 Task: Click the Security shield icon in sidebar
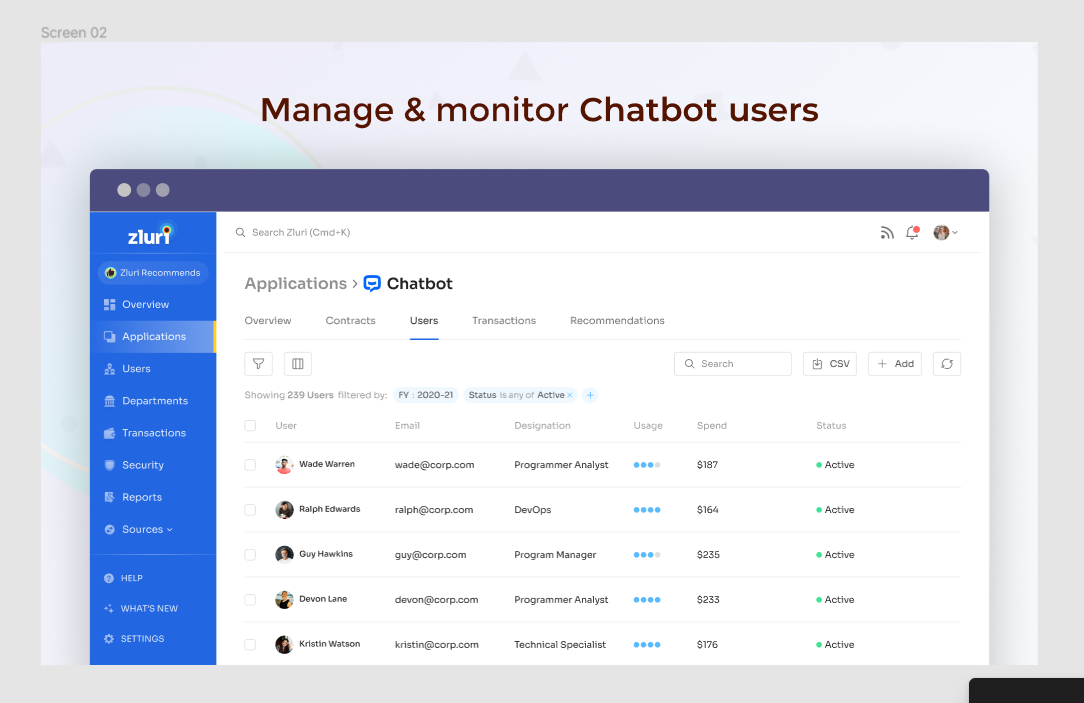pyautogui.click(x=109, y=465)
